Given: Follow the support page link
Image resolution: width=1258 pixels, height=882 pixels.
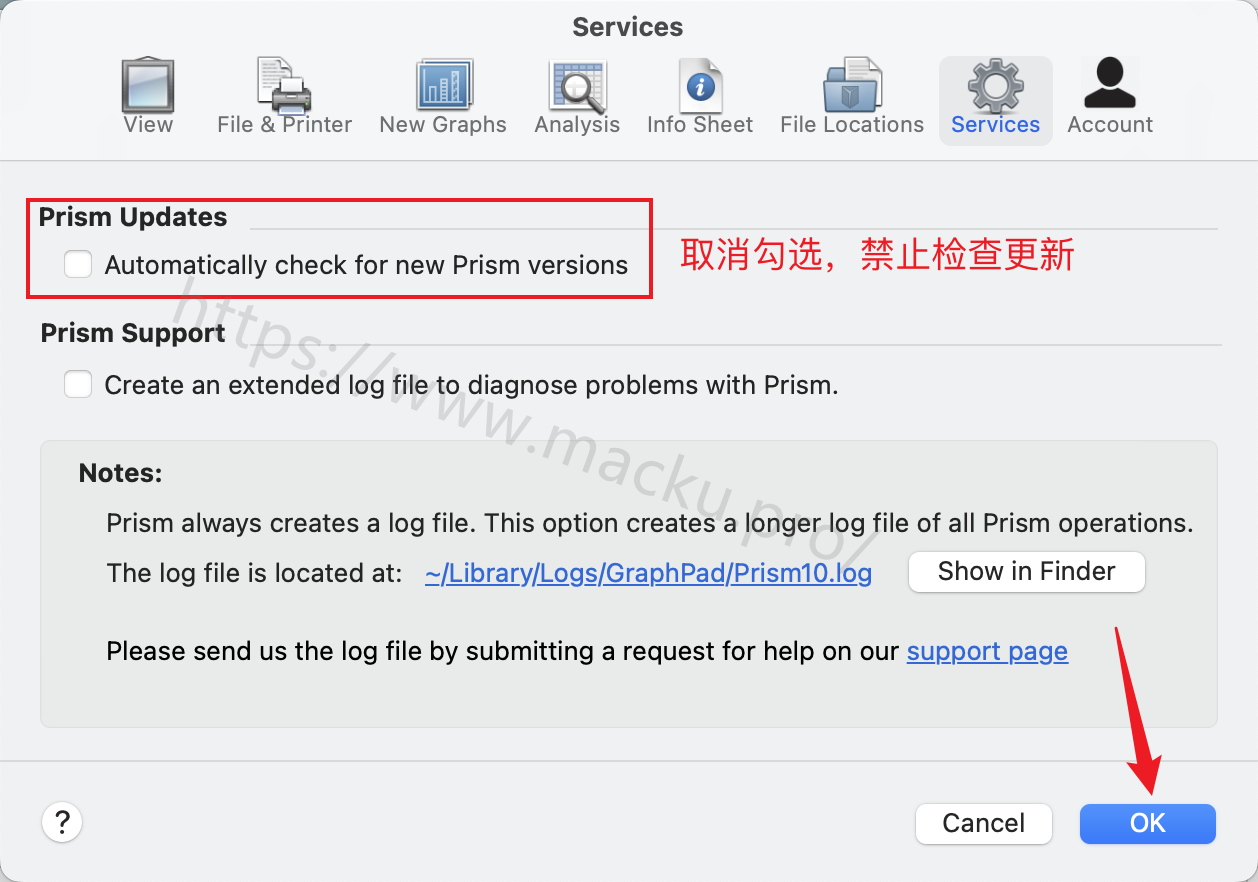Looking at the screenshot, I should pos(987,652).
